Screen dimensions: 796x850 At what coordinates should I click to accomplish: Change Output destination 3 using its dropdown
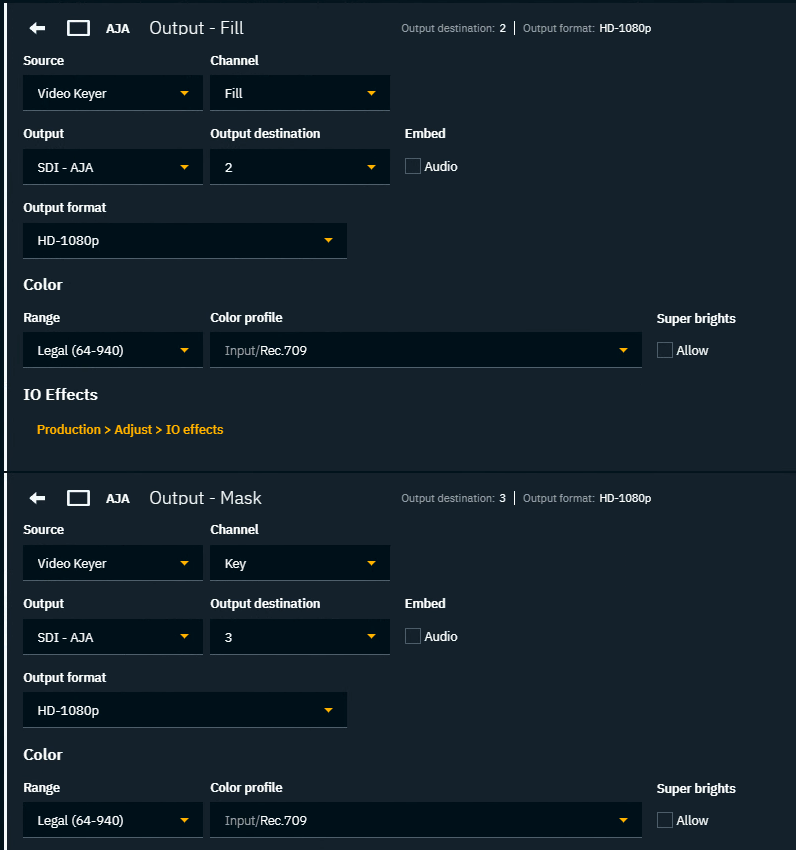coord(299,636)
